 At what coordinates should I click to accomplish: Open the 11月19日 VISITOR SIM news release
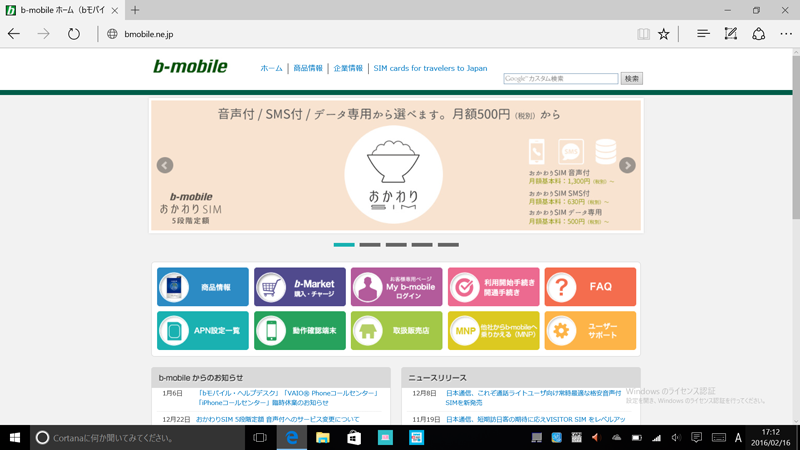[536, 419]
